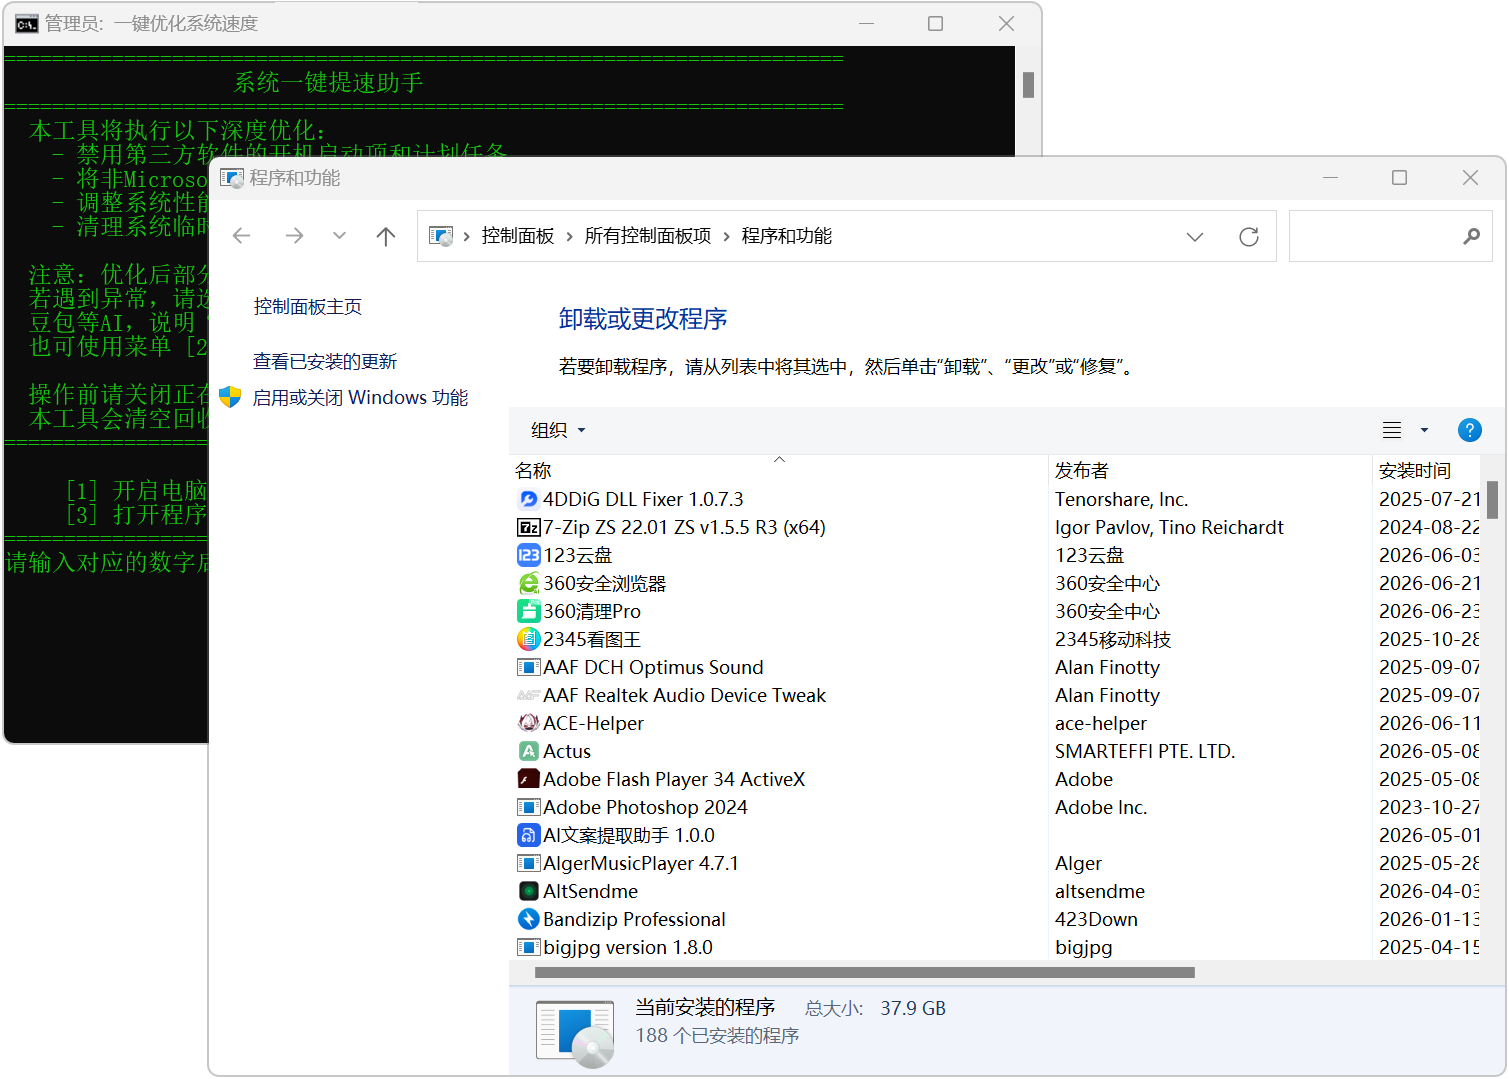Image resolution: width=1509 pixels, height=1079 pixels.
Task: Select the AlgerMusicPlayer 4.7.1 entry
Action: point(994,863)
